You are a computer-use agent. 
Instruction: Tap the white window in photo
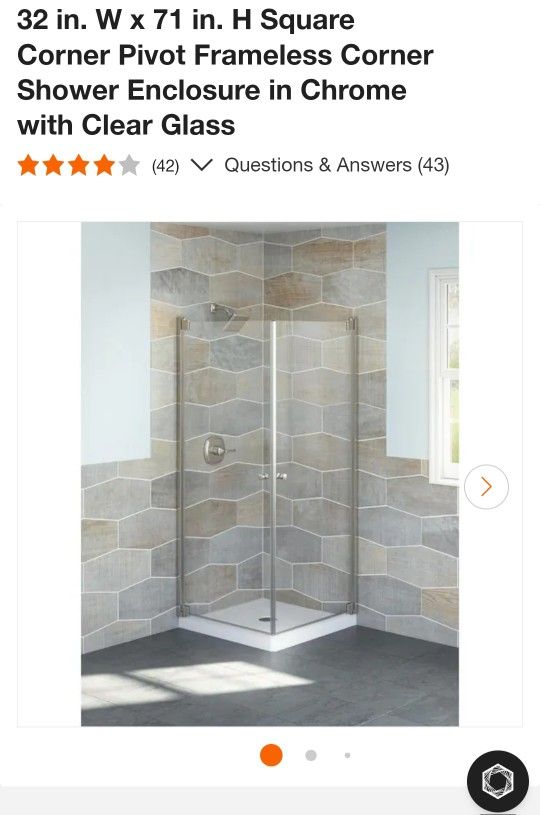[443, 377]
